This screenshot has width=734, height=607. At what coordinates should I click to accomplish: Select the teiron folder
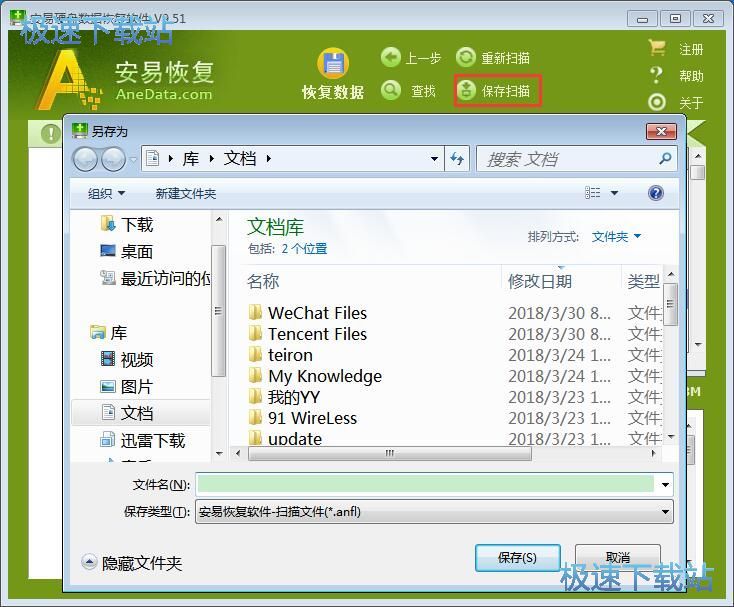pyautogui.click(x=280, y=355)
